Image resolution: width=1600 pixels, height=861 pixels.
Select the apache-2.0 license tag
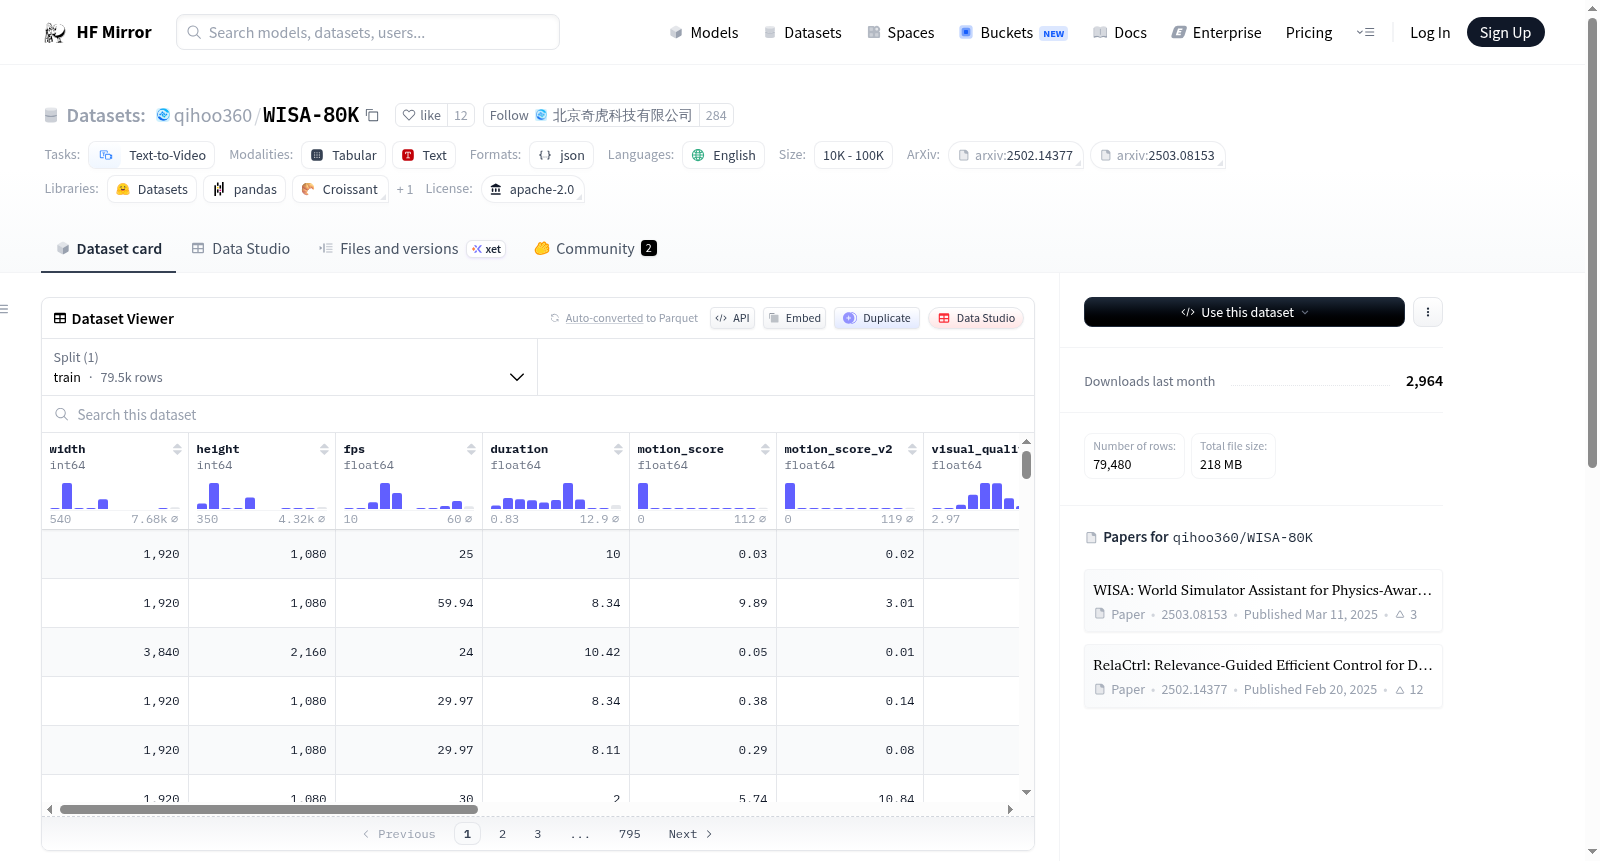point(532,189)
